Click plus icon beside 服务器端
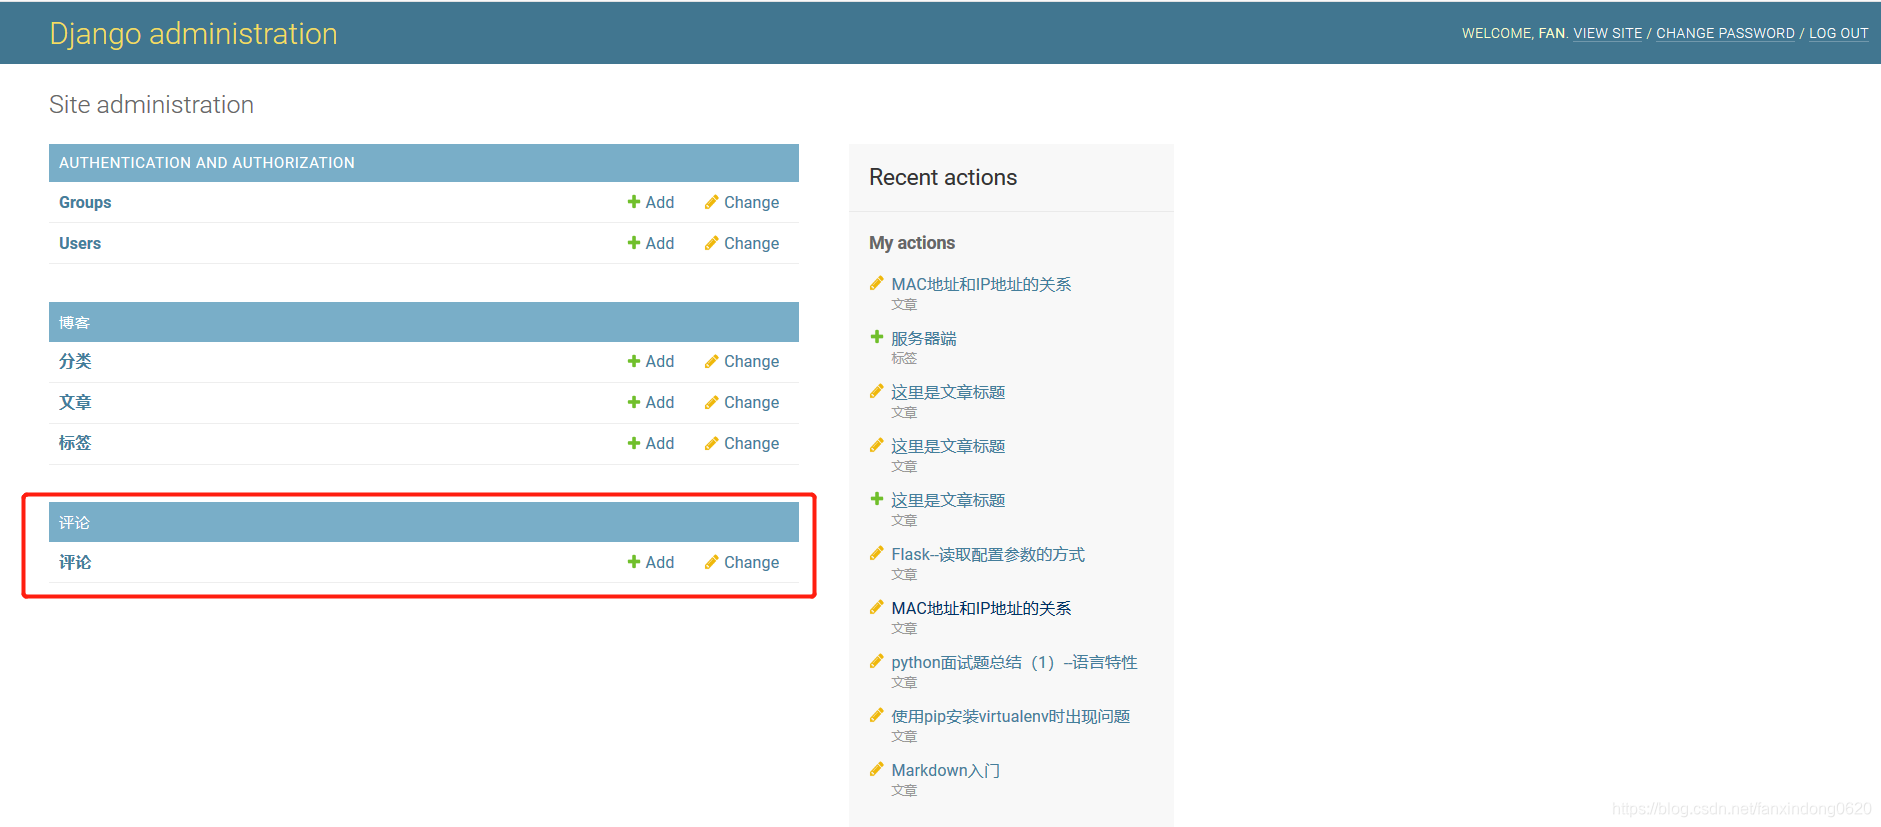Screen dimensions: 1881x827 click(x=877, y=337)
